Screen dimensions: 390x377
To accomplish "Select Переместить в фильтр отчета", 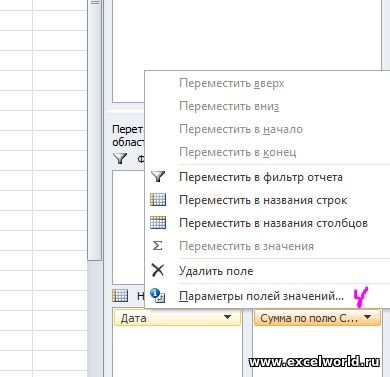I will 261,177.
